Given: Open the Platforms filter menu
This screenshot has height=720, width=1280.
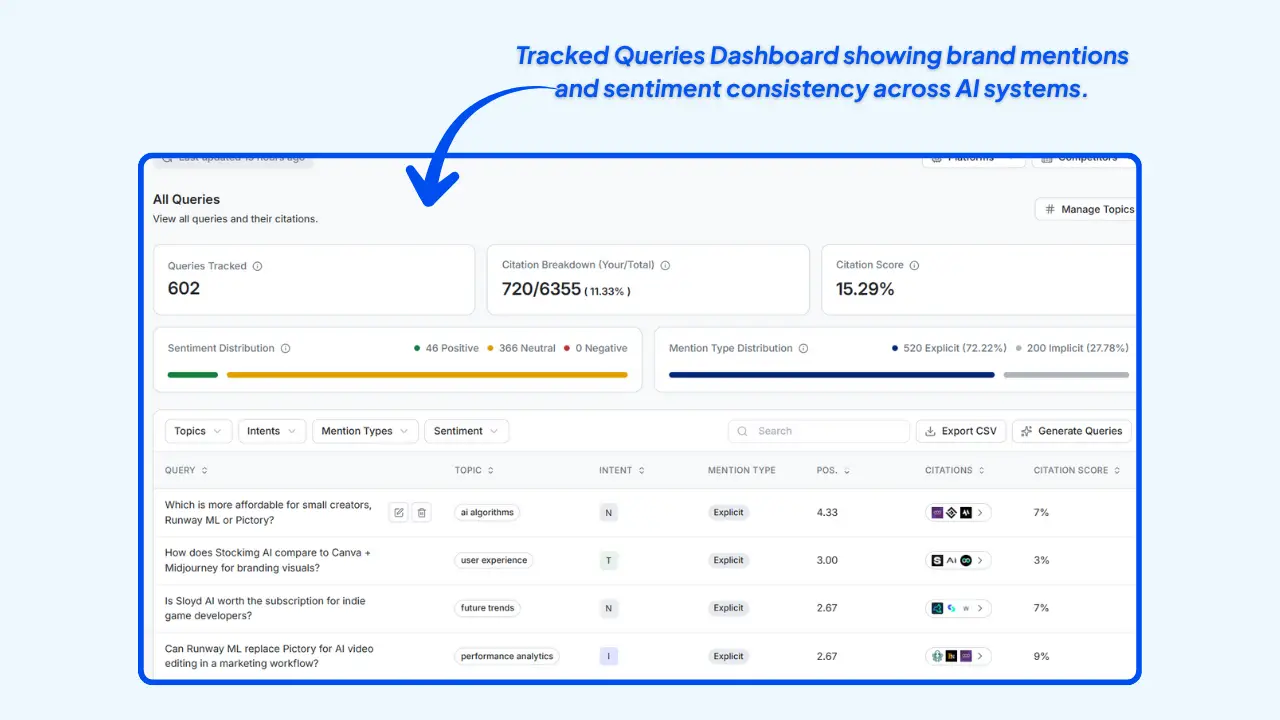Looking at the screenshot, I should (972, 157).
